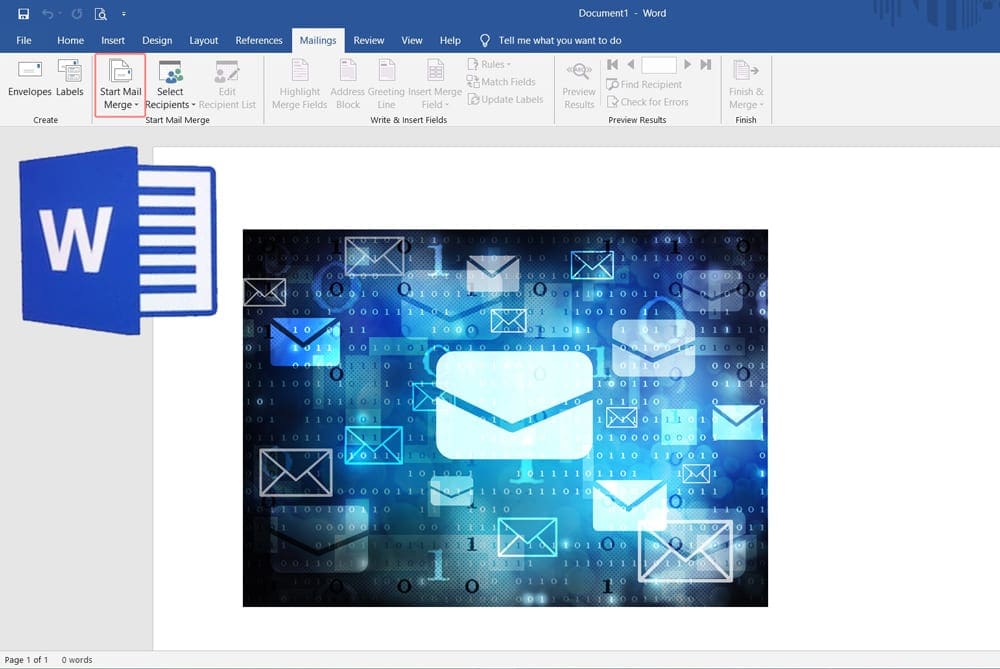Open Finish & Merge dropdown
1000x669 pixels.
coord(746,84)
